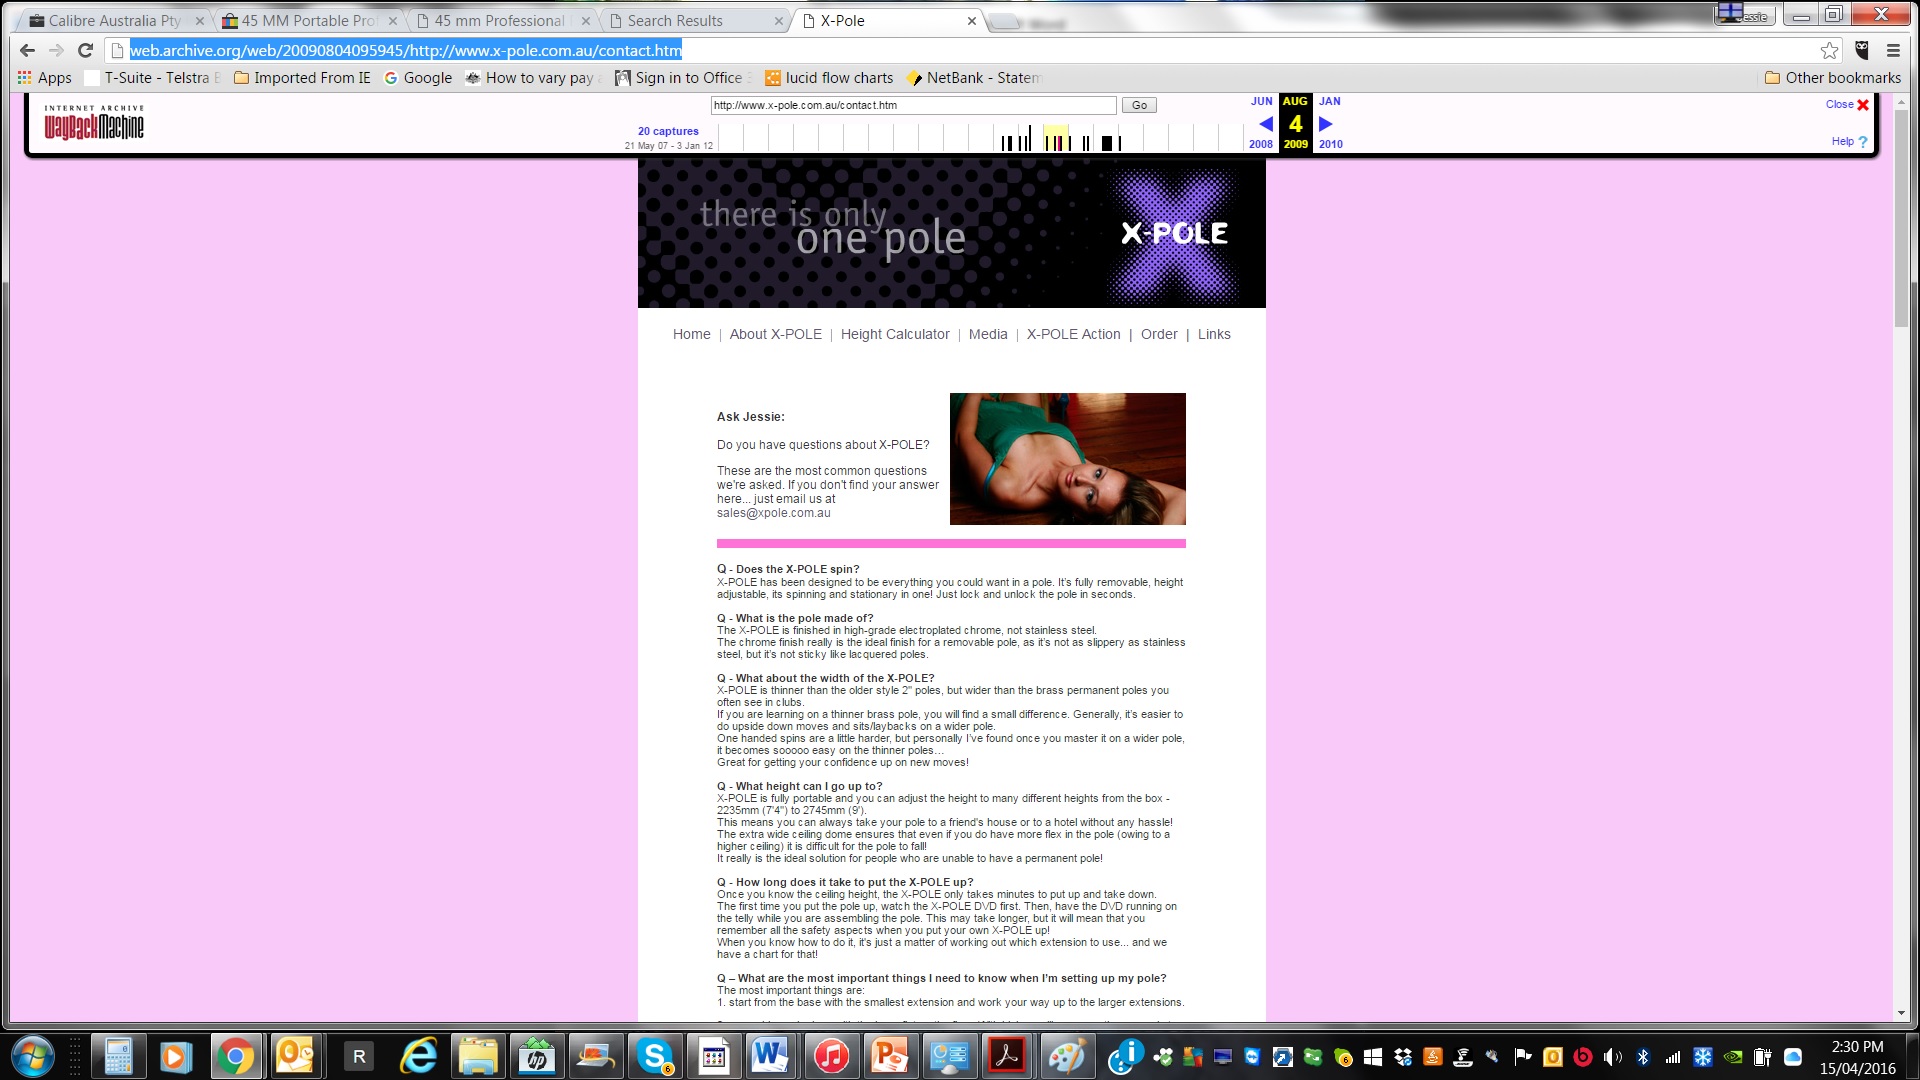Click the volume speaker icon in the system tray
This screenshot has width=1920, height=1080.
tap(1612, 1057)
